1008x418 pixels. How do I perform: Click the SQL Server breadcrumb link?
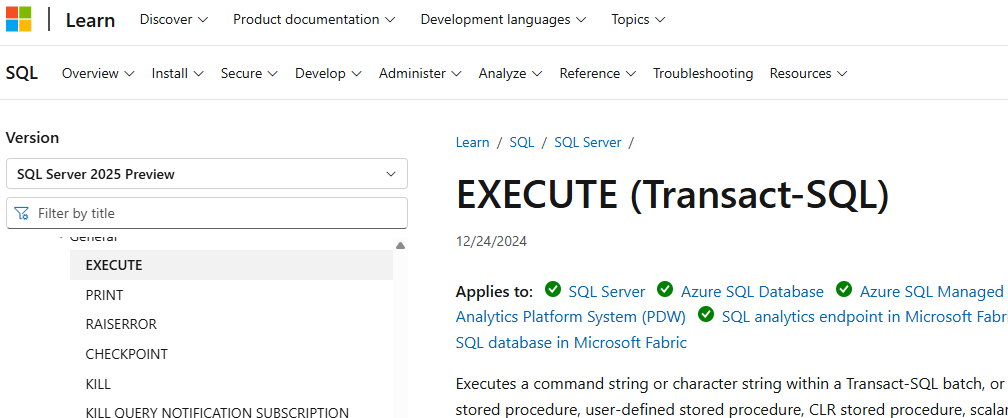[588, 142]
